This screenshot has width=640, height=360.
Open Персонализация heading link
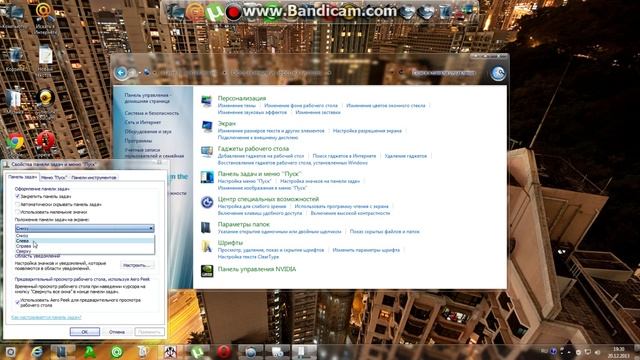coord(242,98)
